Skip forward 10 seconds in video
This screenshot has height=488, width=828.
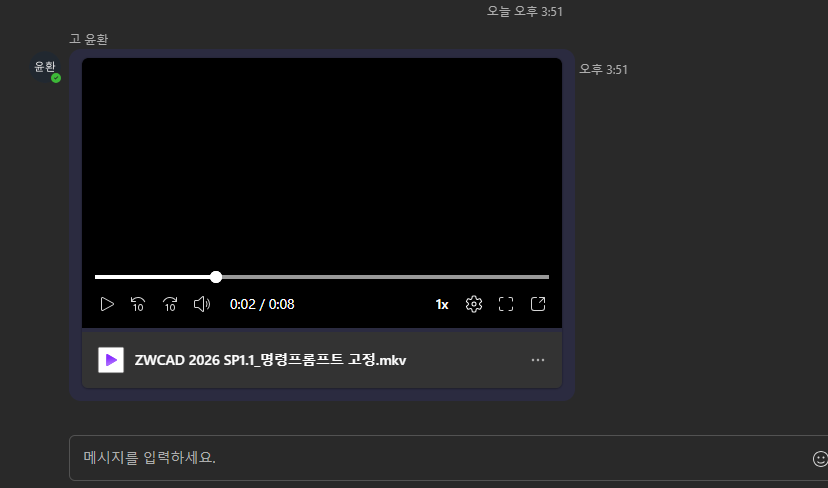(x=170, y=304)
